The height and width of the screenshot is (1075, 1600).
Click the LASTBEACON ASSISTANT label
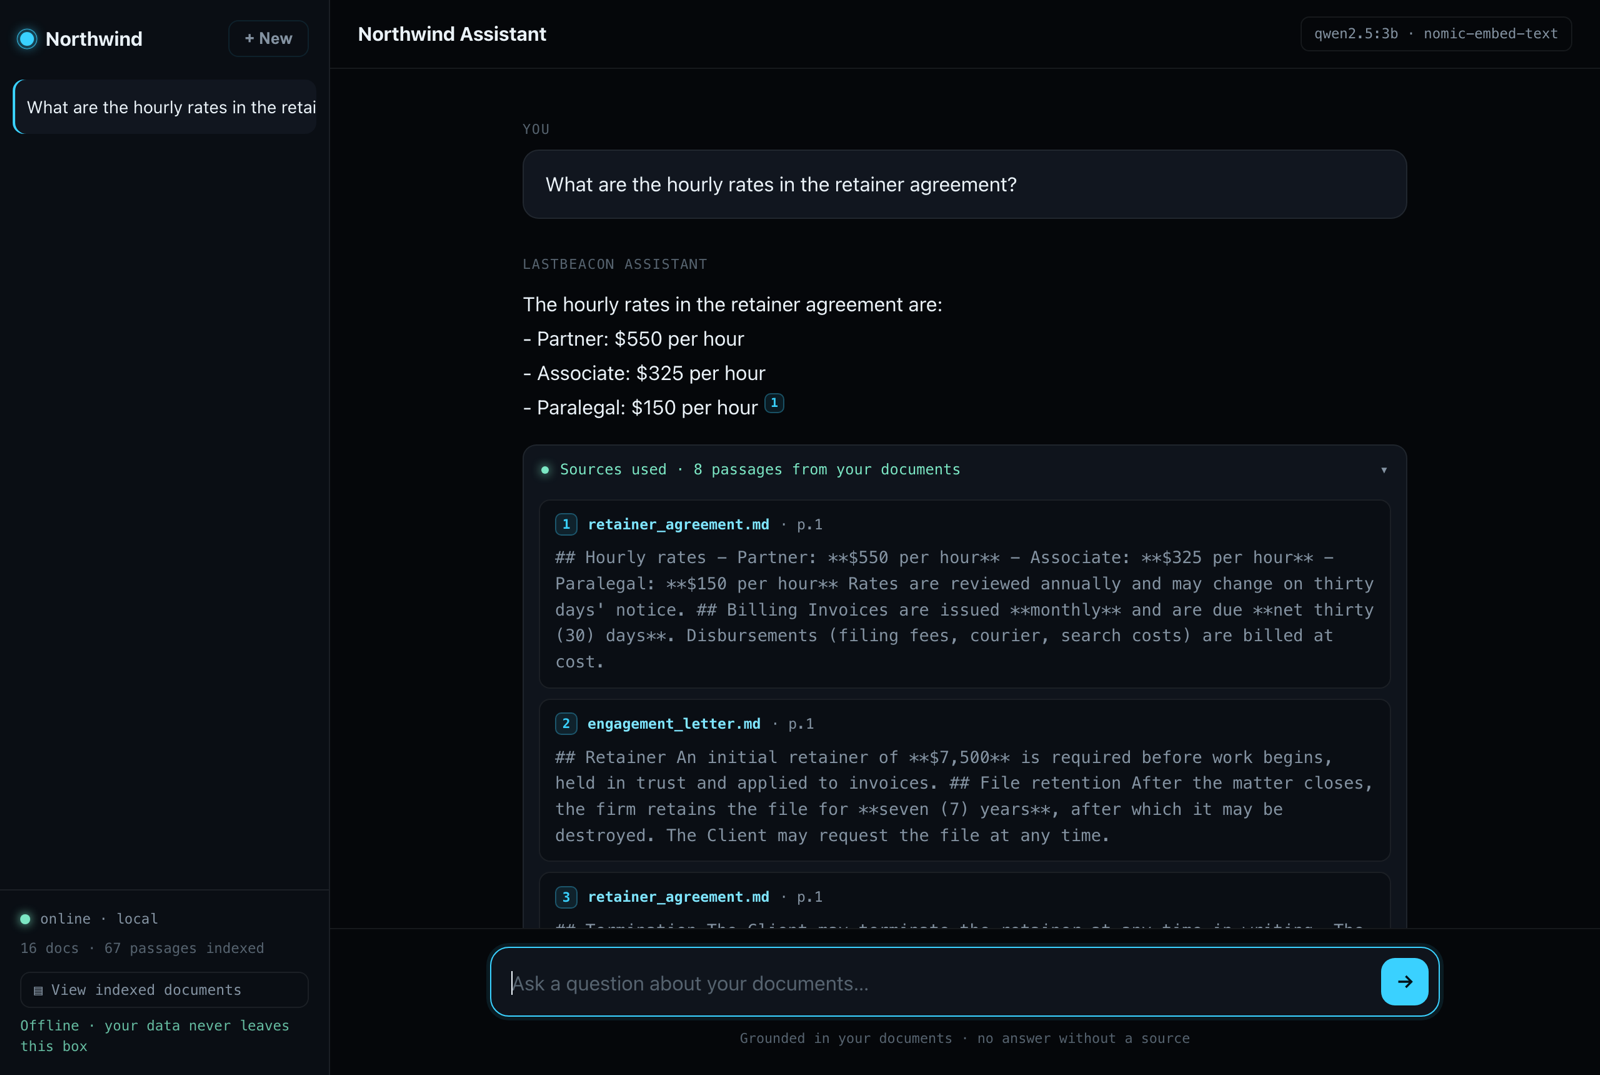[x=615, y=264]
